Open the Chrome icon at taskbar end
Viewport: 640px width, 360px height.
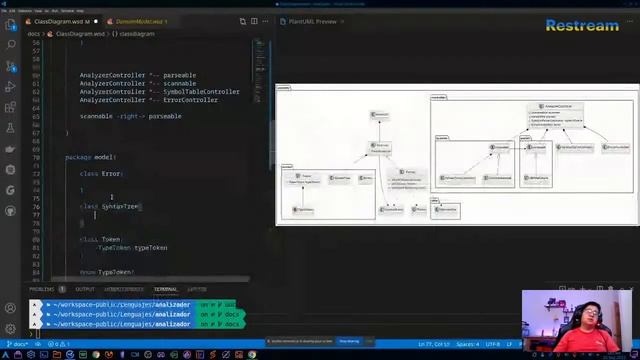(x=252, y=355)
